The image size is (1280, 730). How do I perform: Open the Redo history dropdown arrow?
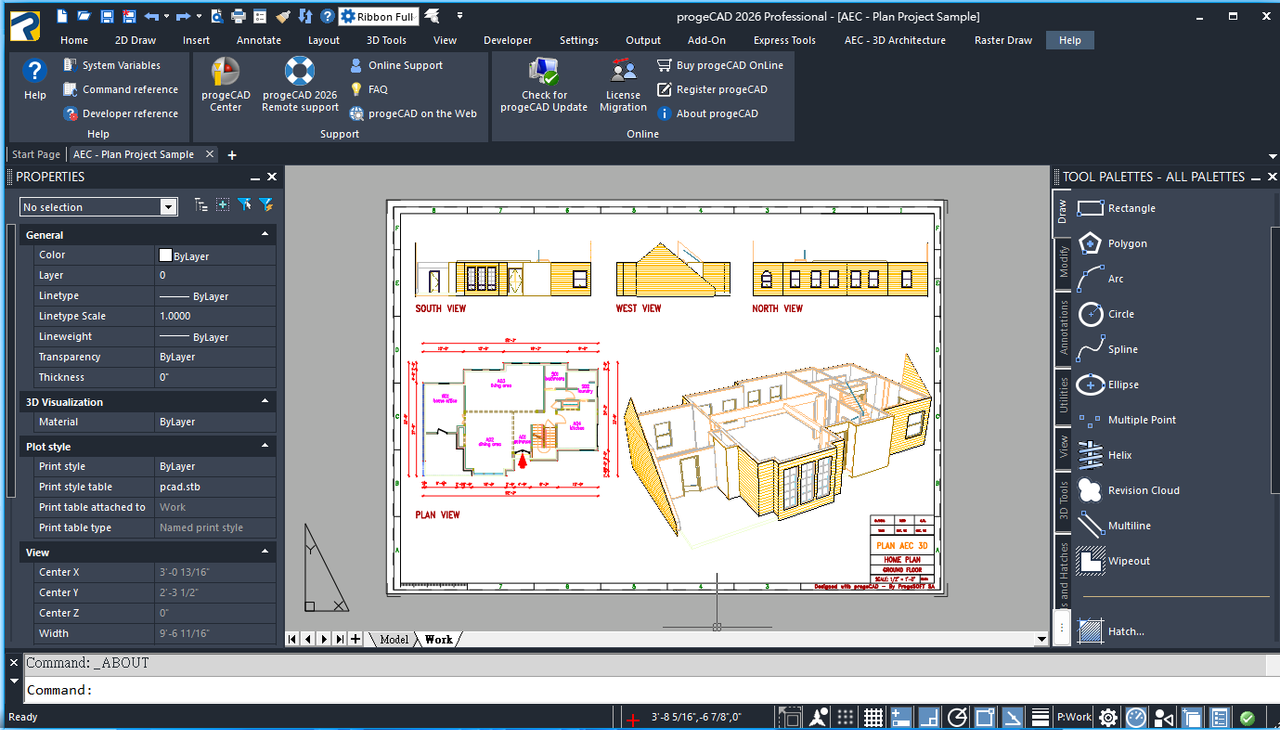coord(200,16)
